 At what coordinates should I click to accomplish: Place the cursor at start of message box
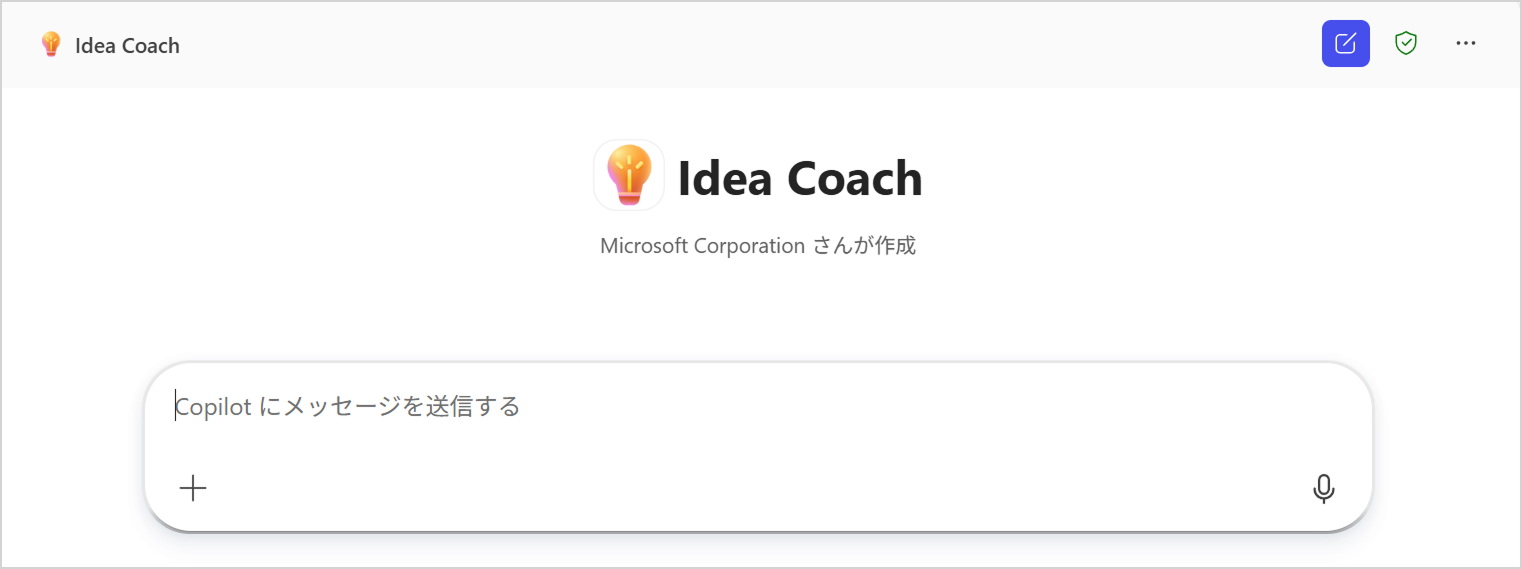pos(177,407)
